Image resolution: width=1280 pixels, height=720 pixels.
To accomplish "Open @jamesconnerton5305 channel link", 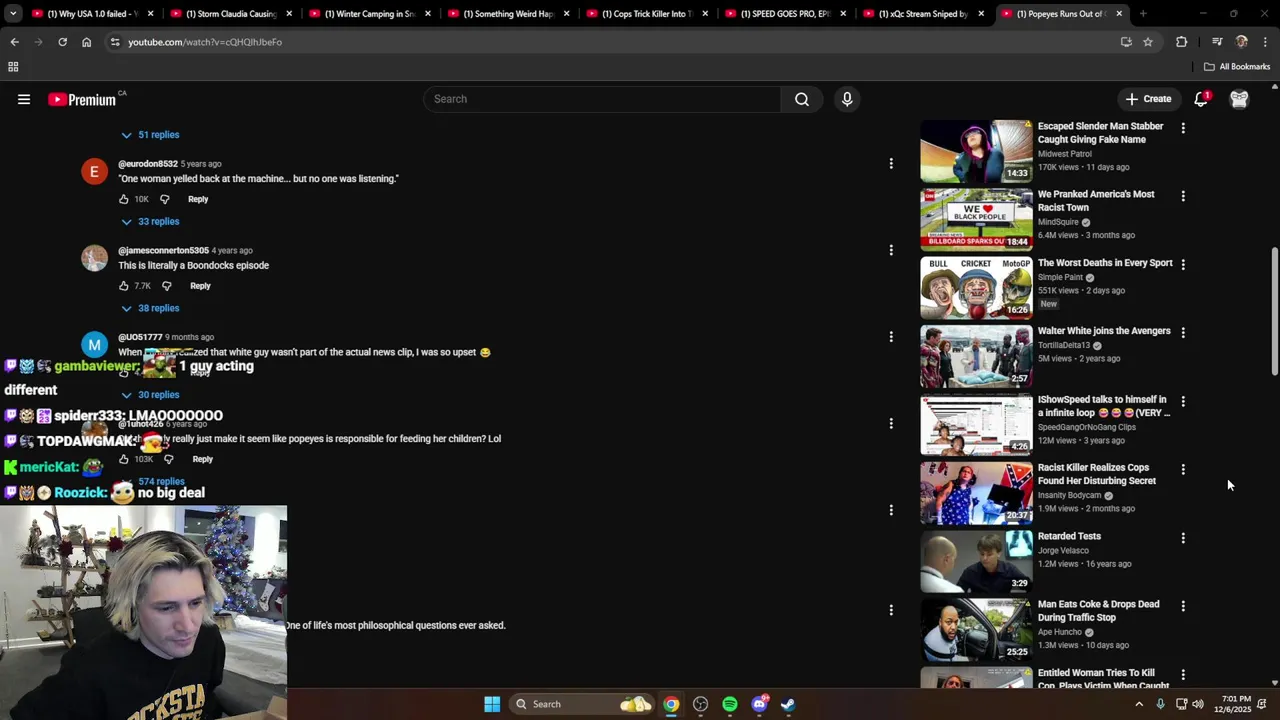I will [163, 251].
